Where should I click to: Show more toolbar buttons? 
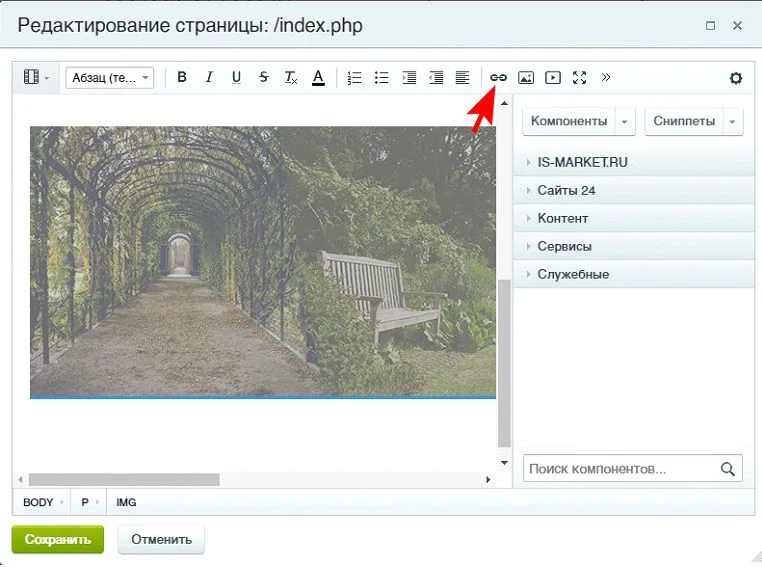(x=606, y=77)
